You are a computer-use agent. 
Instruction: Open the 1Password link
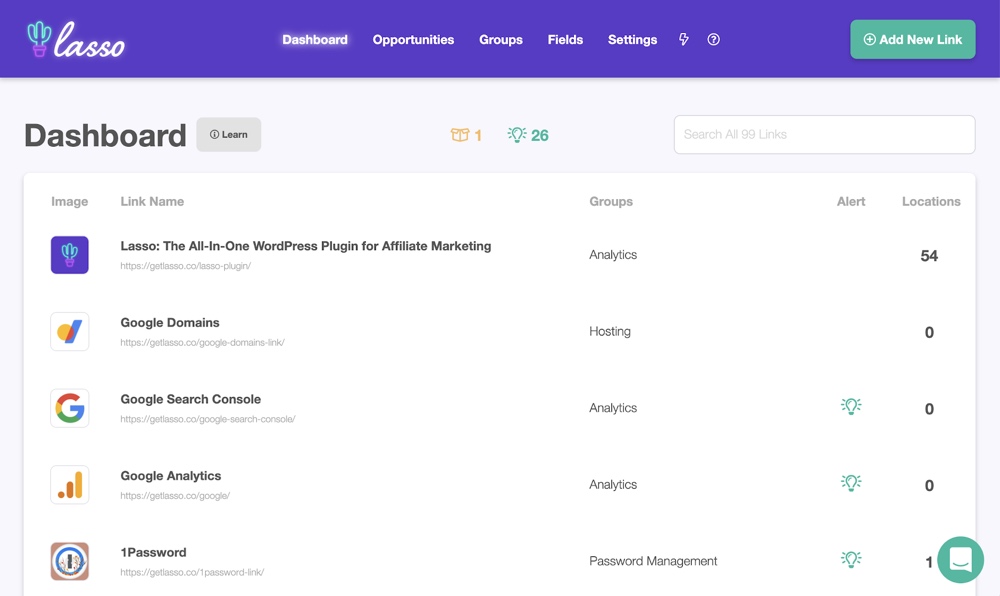153,552
